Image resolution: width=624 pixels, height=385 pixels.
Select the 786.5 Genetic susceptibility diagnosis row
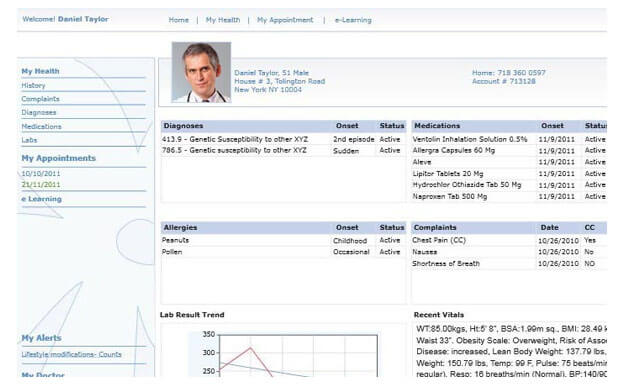click(x=283, y=150)
